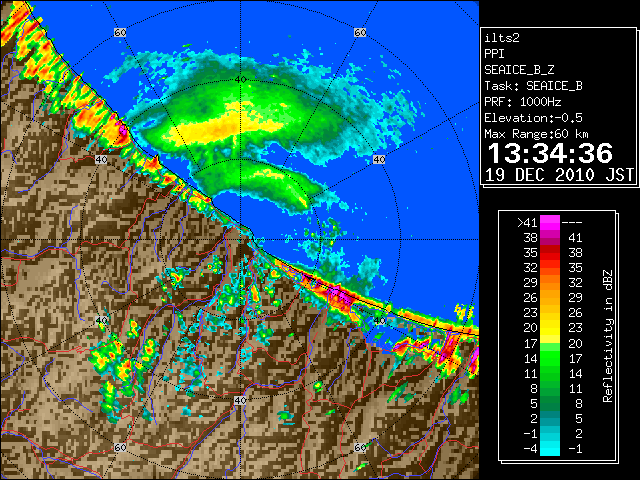The width and height of the screenshot is (640, 480).
Task: Click the large "13:34:36" timestamp
Action: 550,153
